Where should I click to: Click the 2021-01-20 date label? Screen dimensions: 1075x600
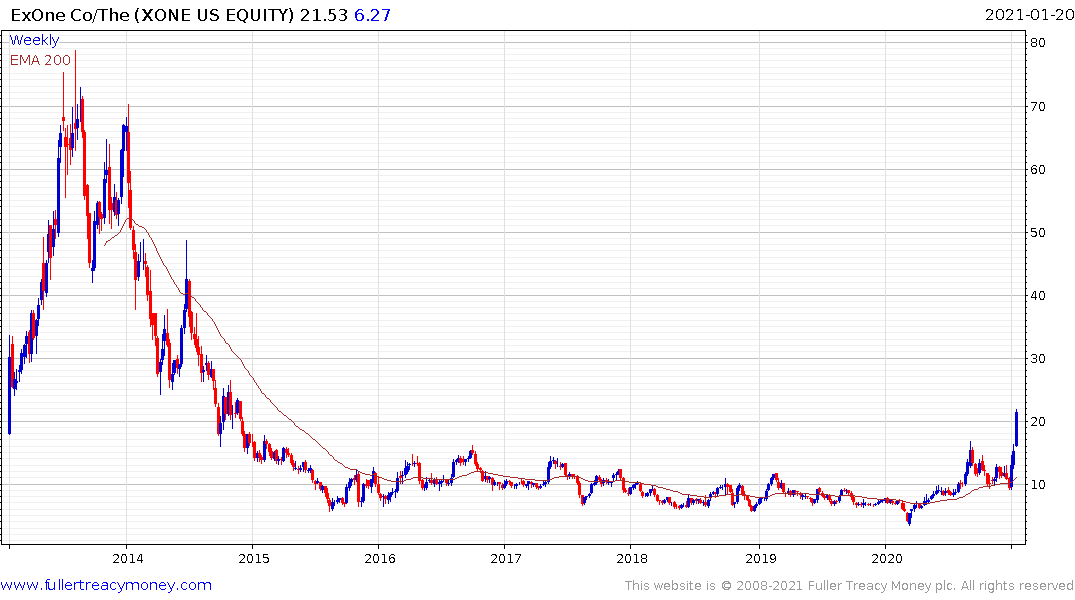click(1029, 14)
